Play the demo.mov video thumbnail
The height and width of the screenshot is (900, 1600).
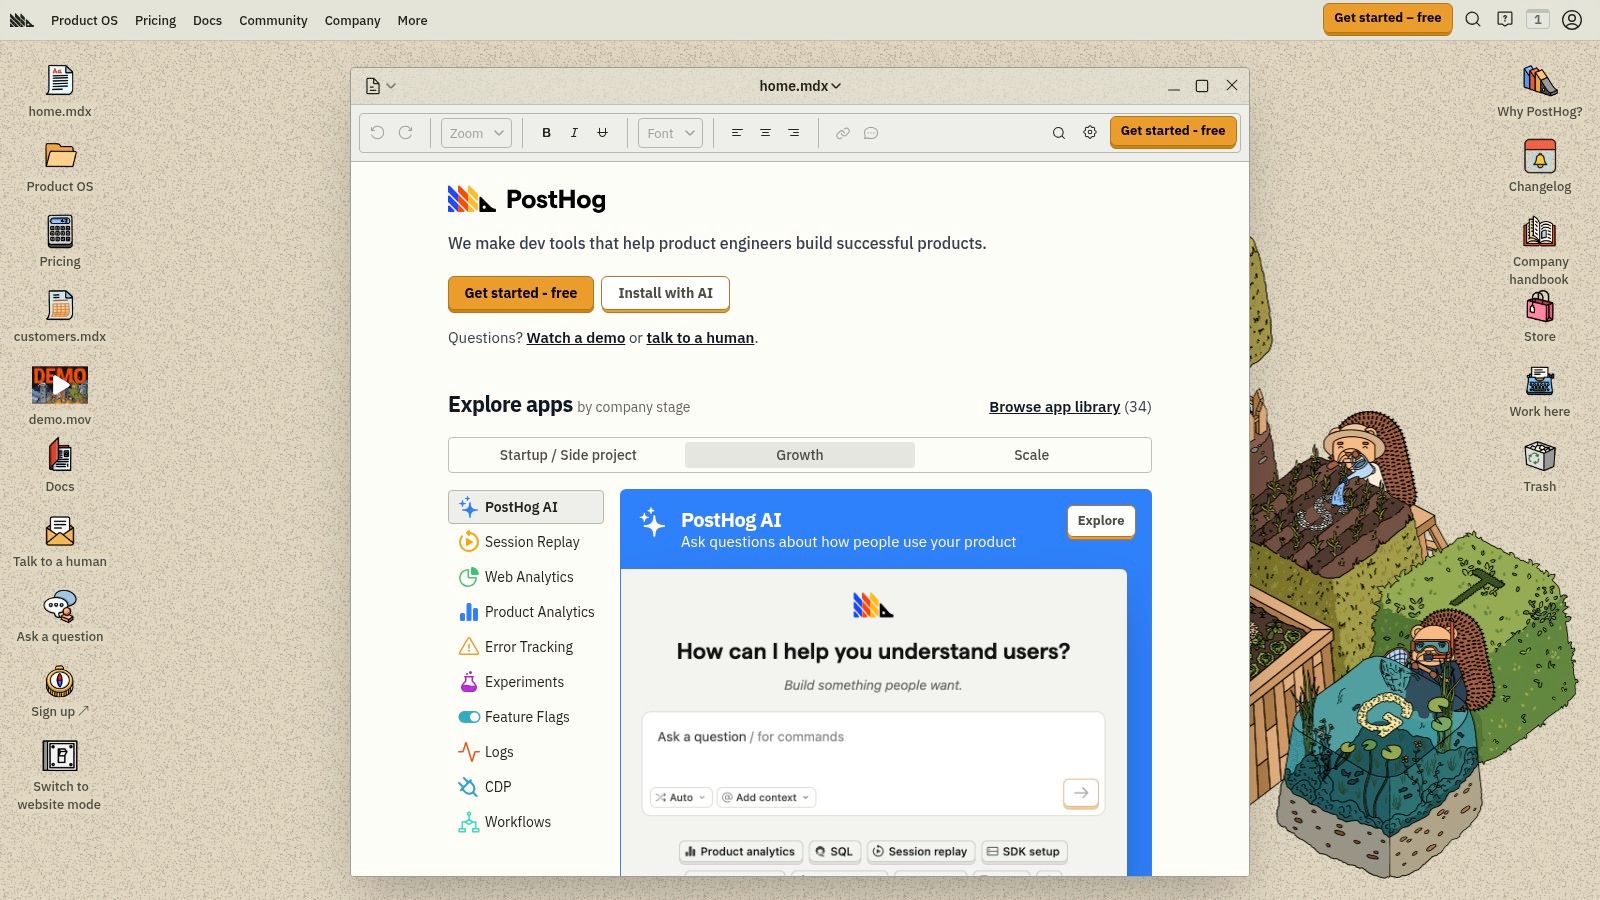(60, 385)
